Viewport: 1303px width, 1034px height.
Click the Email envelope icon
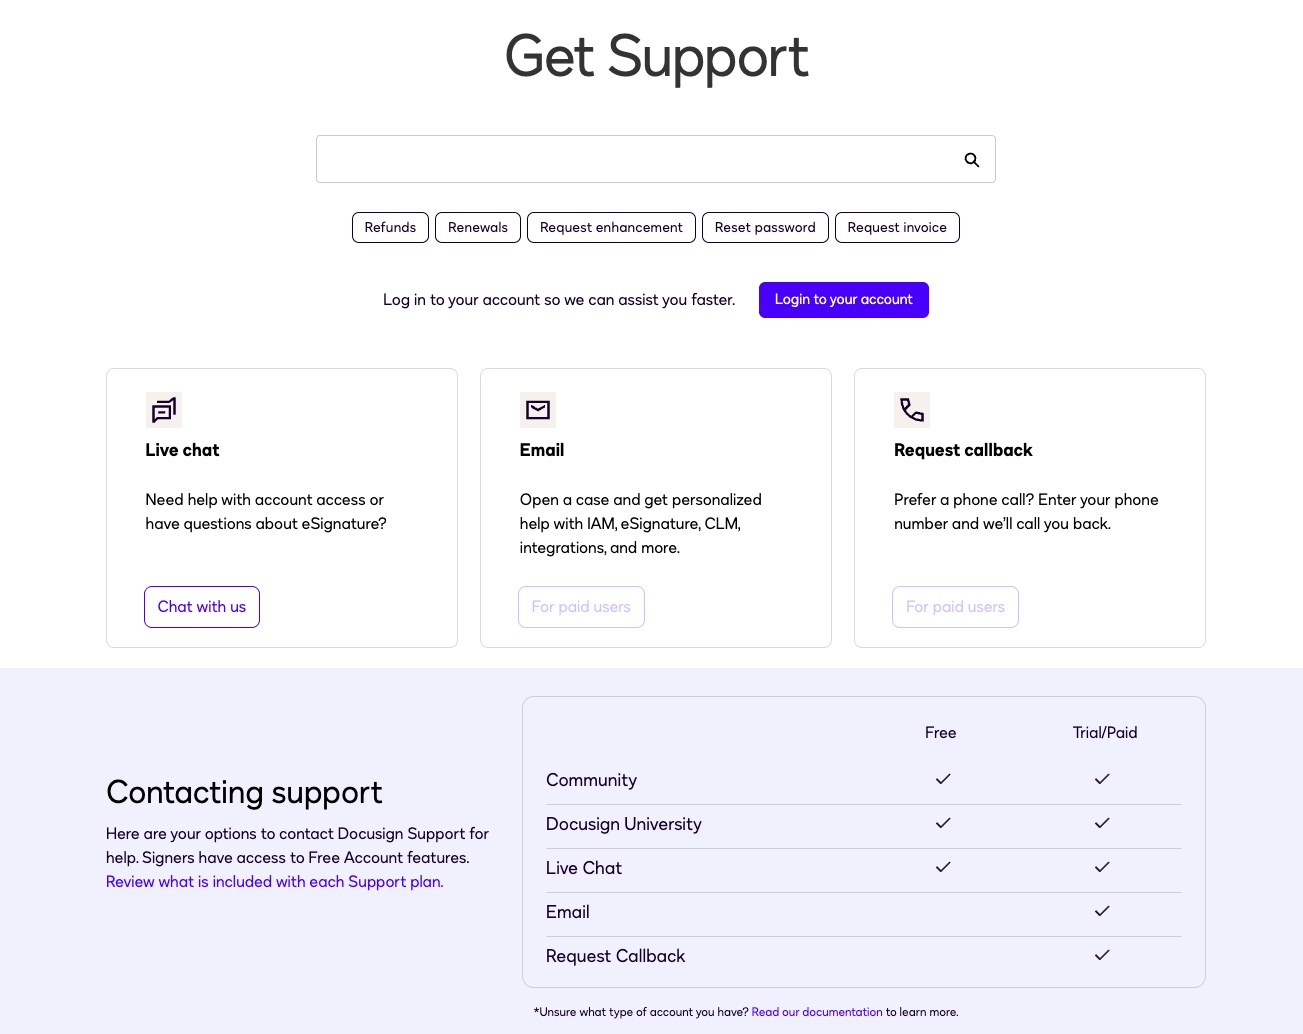click(537, 410)
